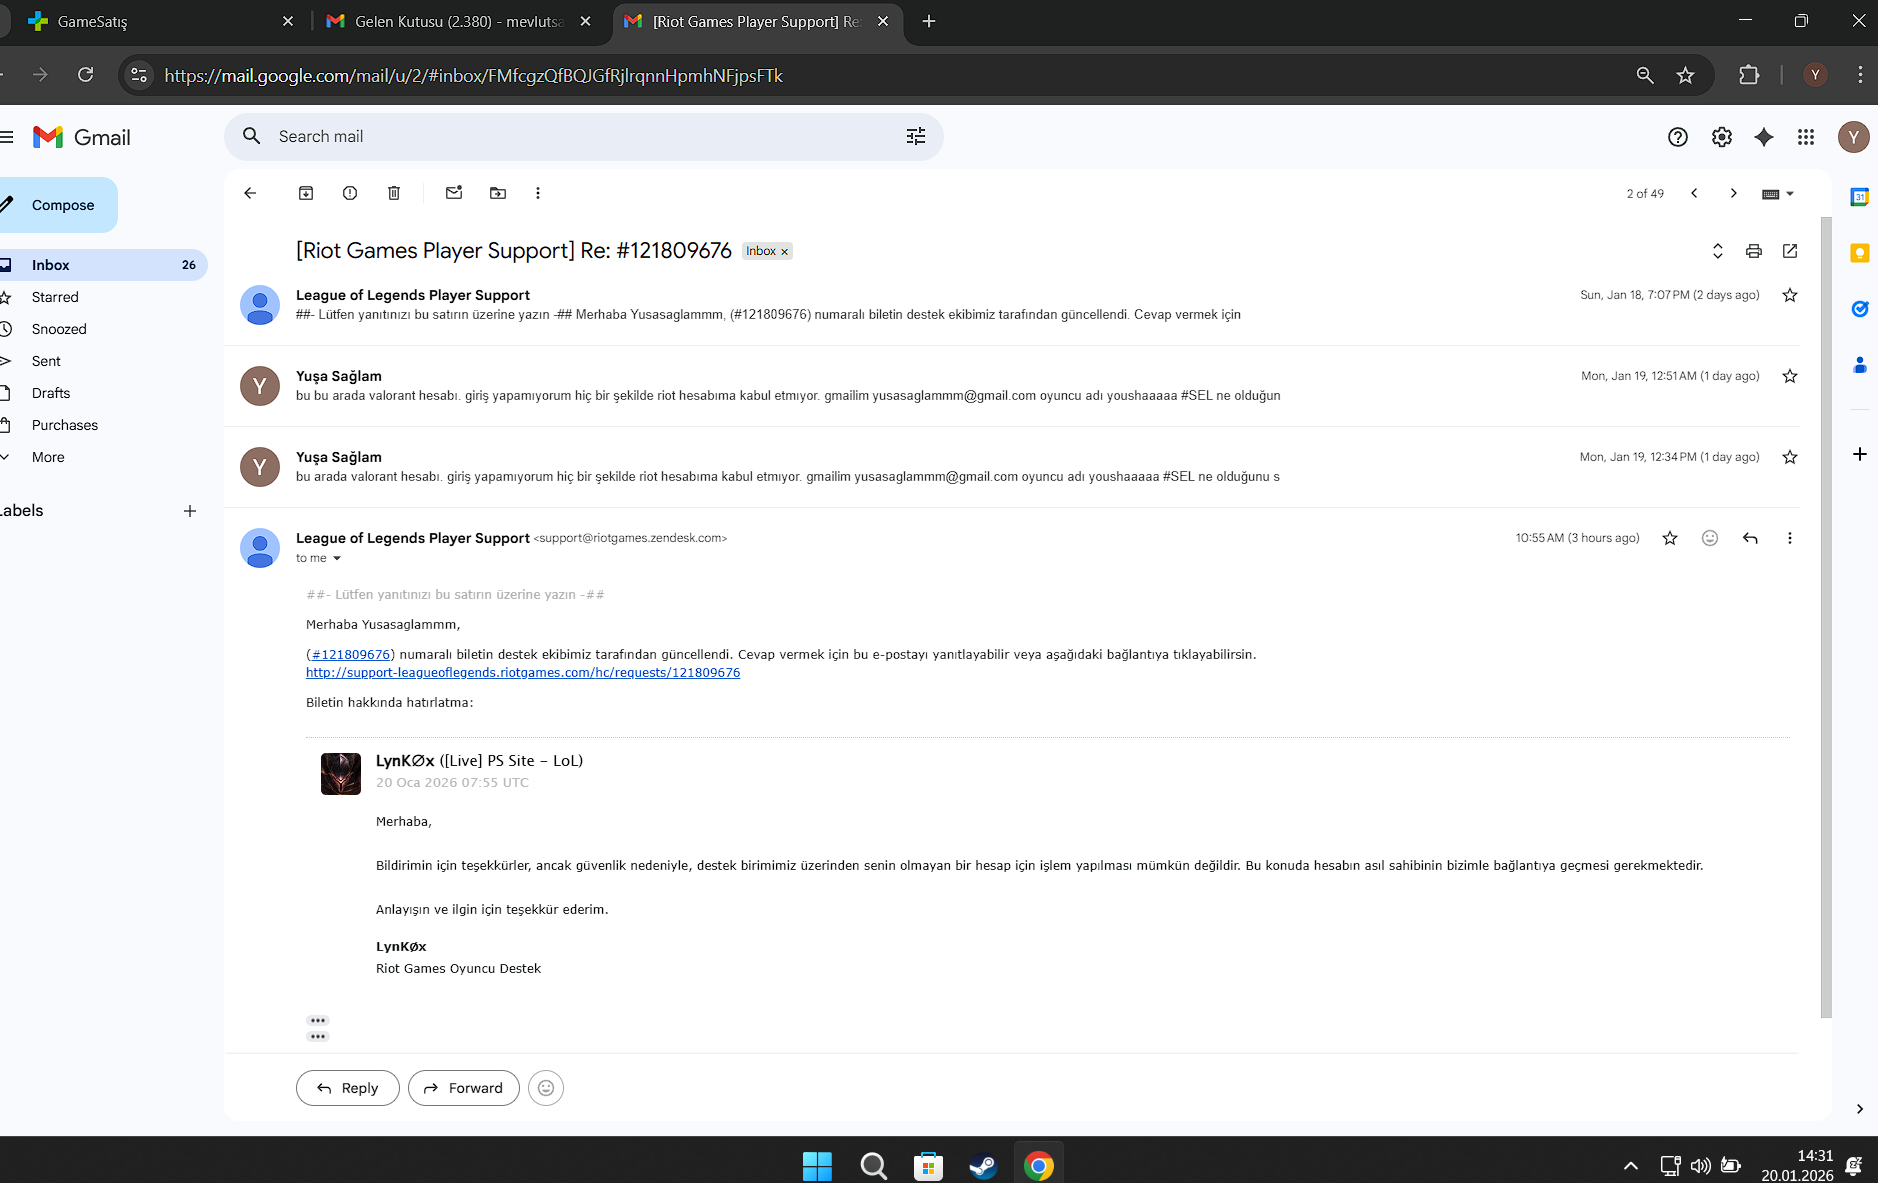This screenshot has height=1183, width=1878.
Task: Open Google Contacts side panel
Action: (x=1860, y=365)
